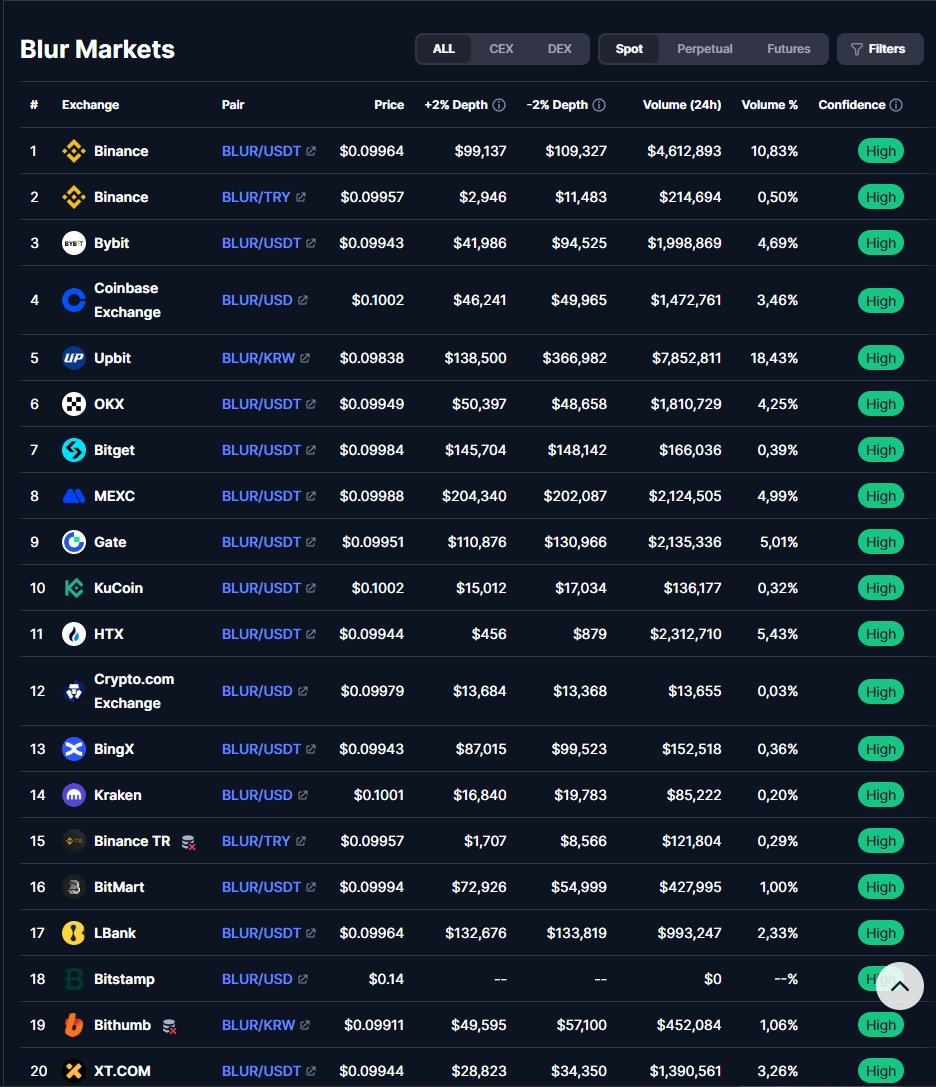The image size is (936, 1087).
Task: Click the $204,340 depth value for MEXC
Action: (x=474, y=496)
